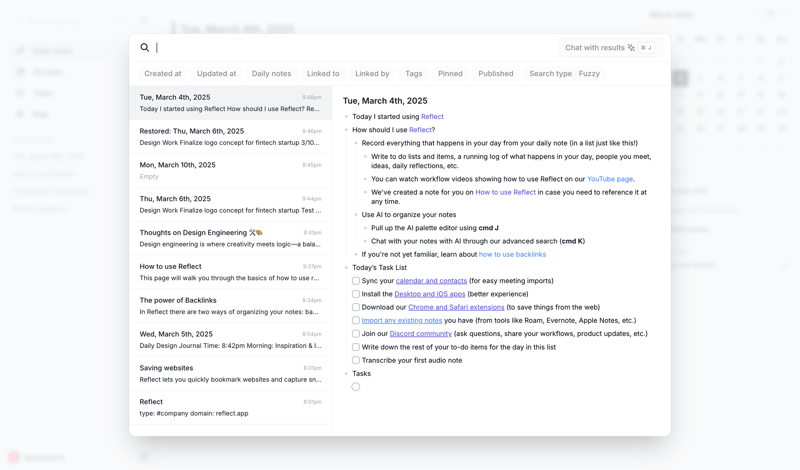This screenshot has width=800, height=470.
Task: Check Import any existing notes task
Action: pyautogui.click(x=356, y=320)
